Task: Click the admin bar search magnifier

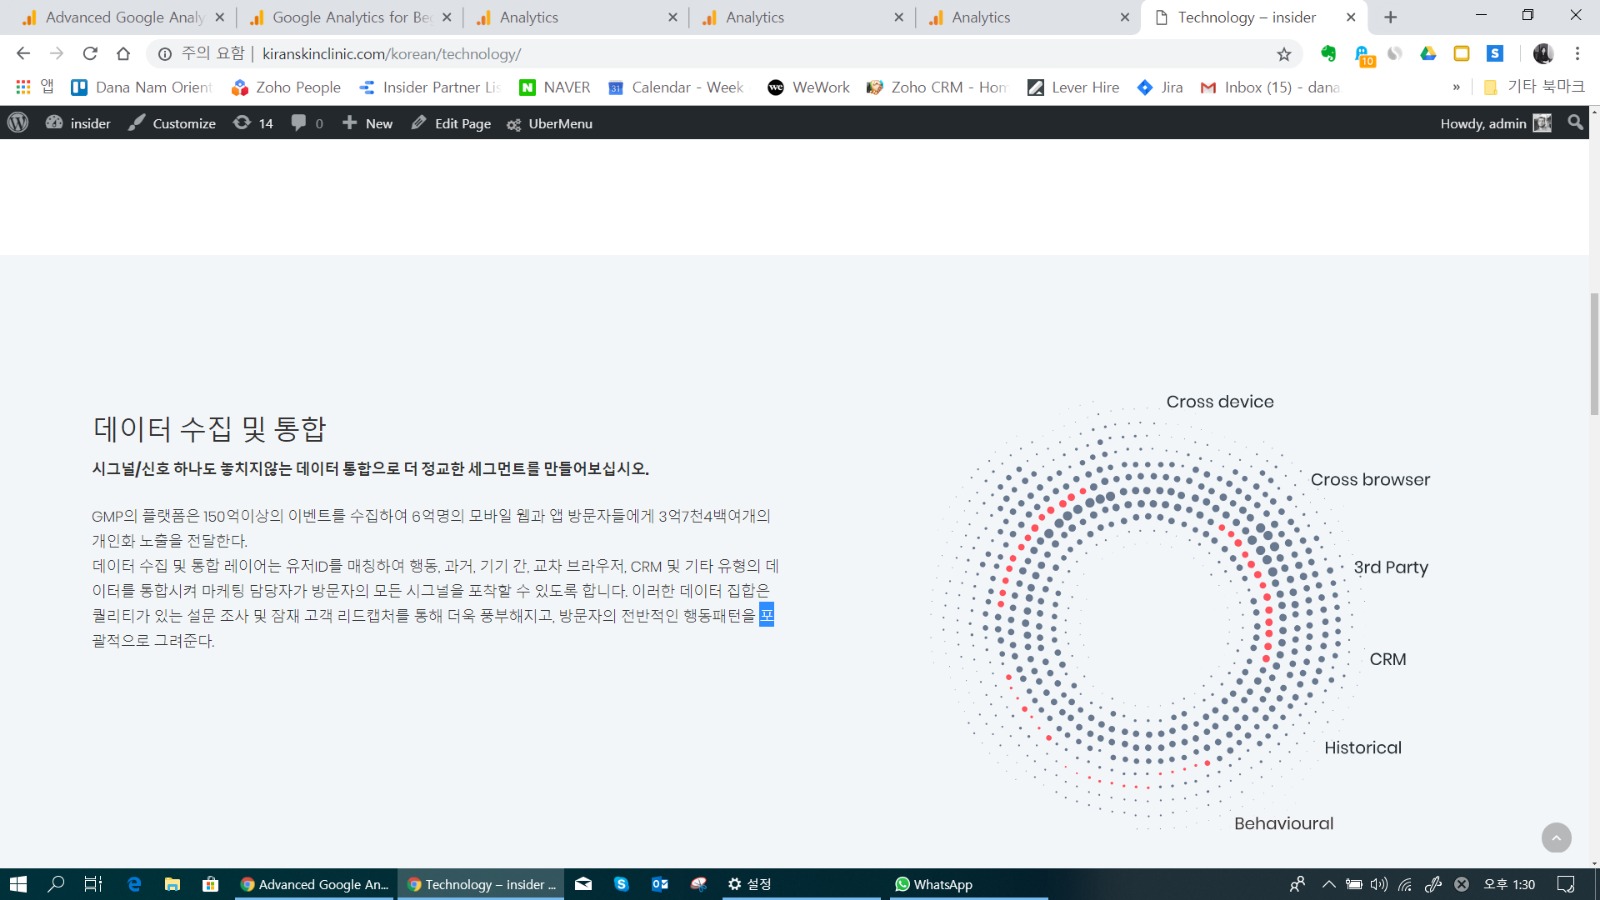Action: (x=1576, y=123)
